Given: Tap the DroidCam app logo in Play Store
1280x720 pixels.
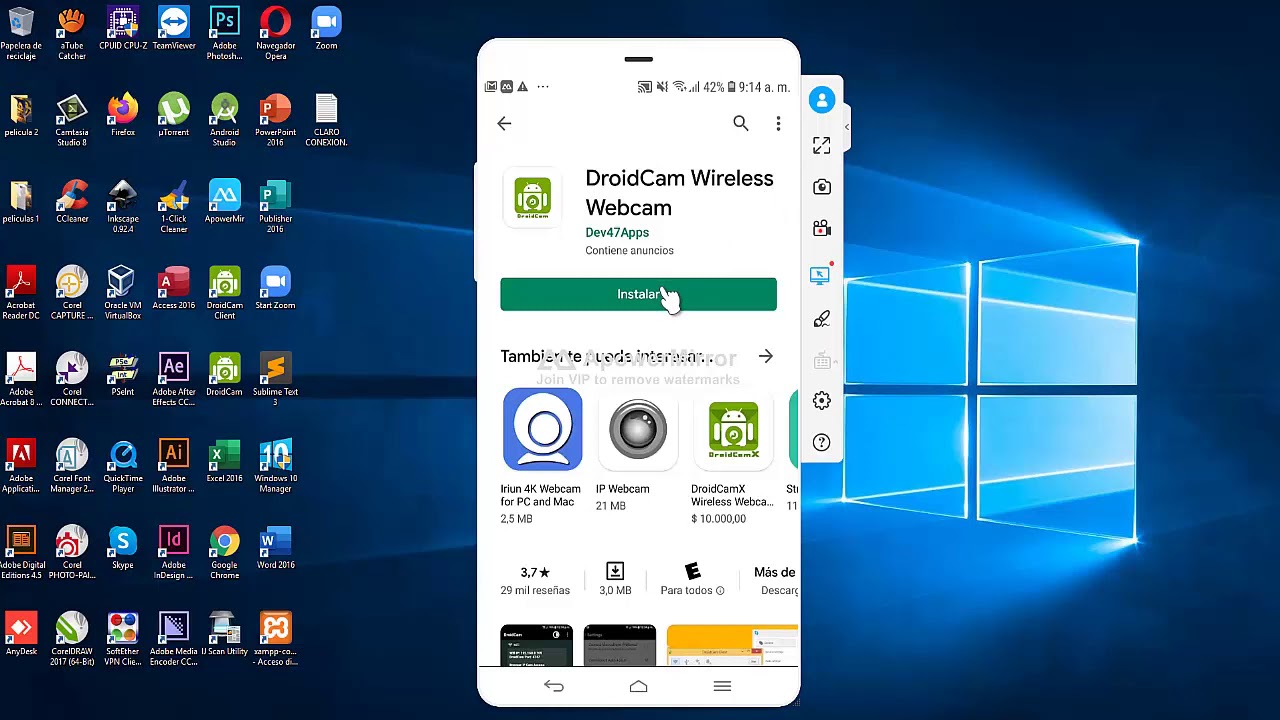Looking at the screenshot, I should pos(533,198).
